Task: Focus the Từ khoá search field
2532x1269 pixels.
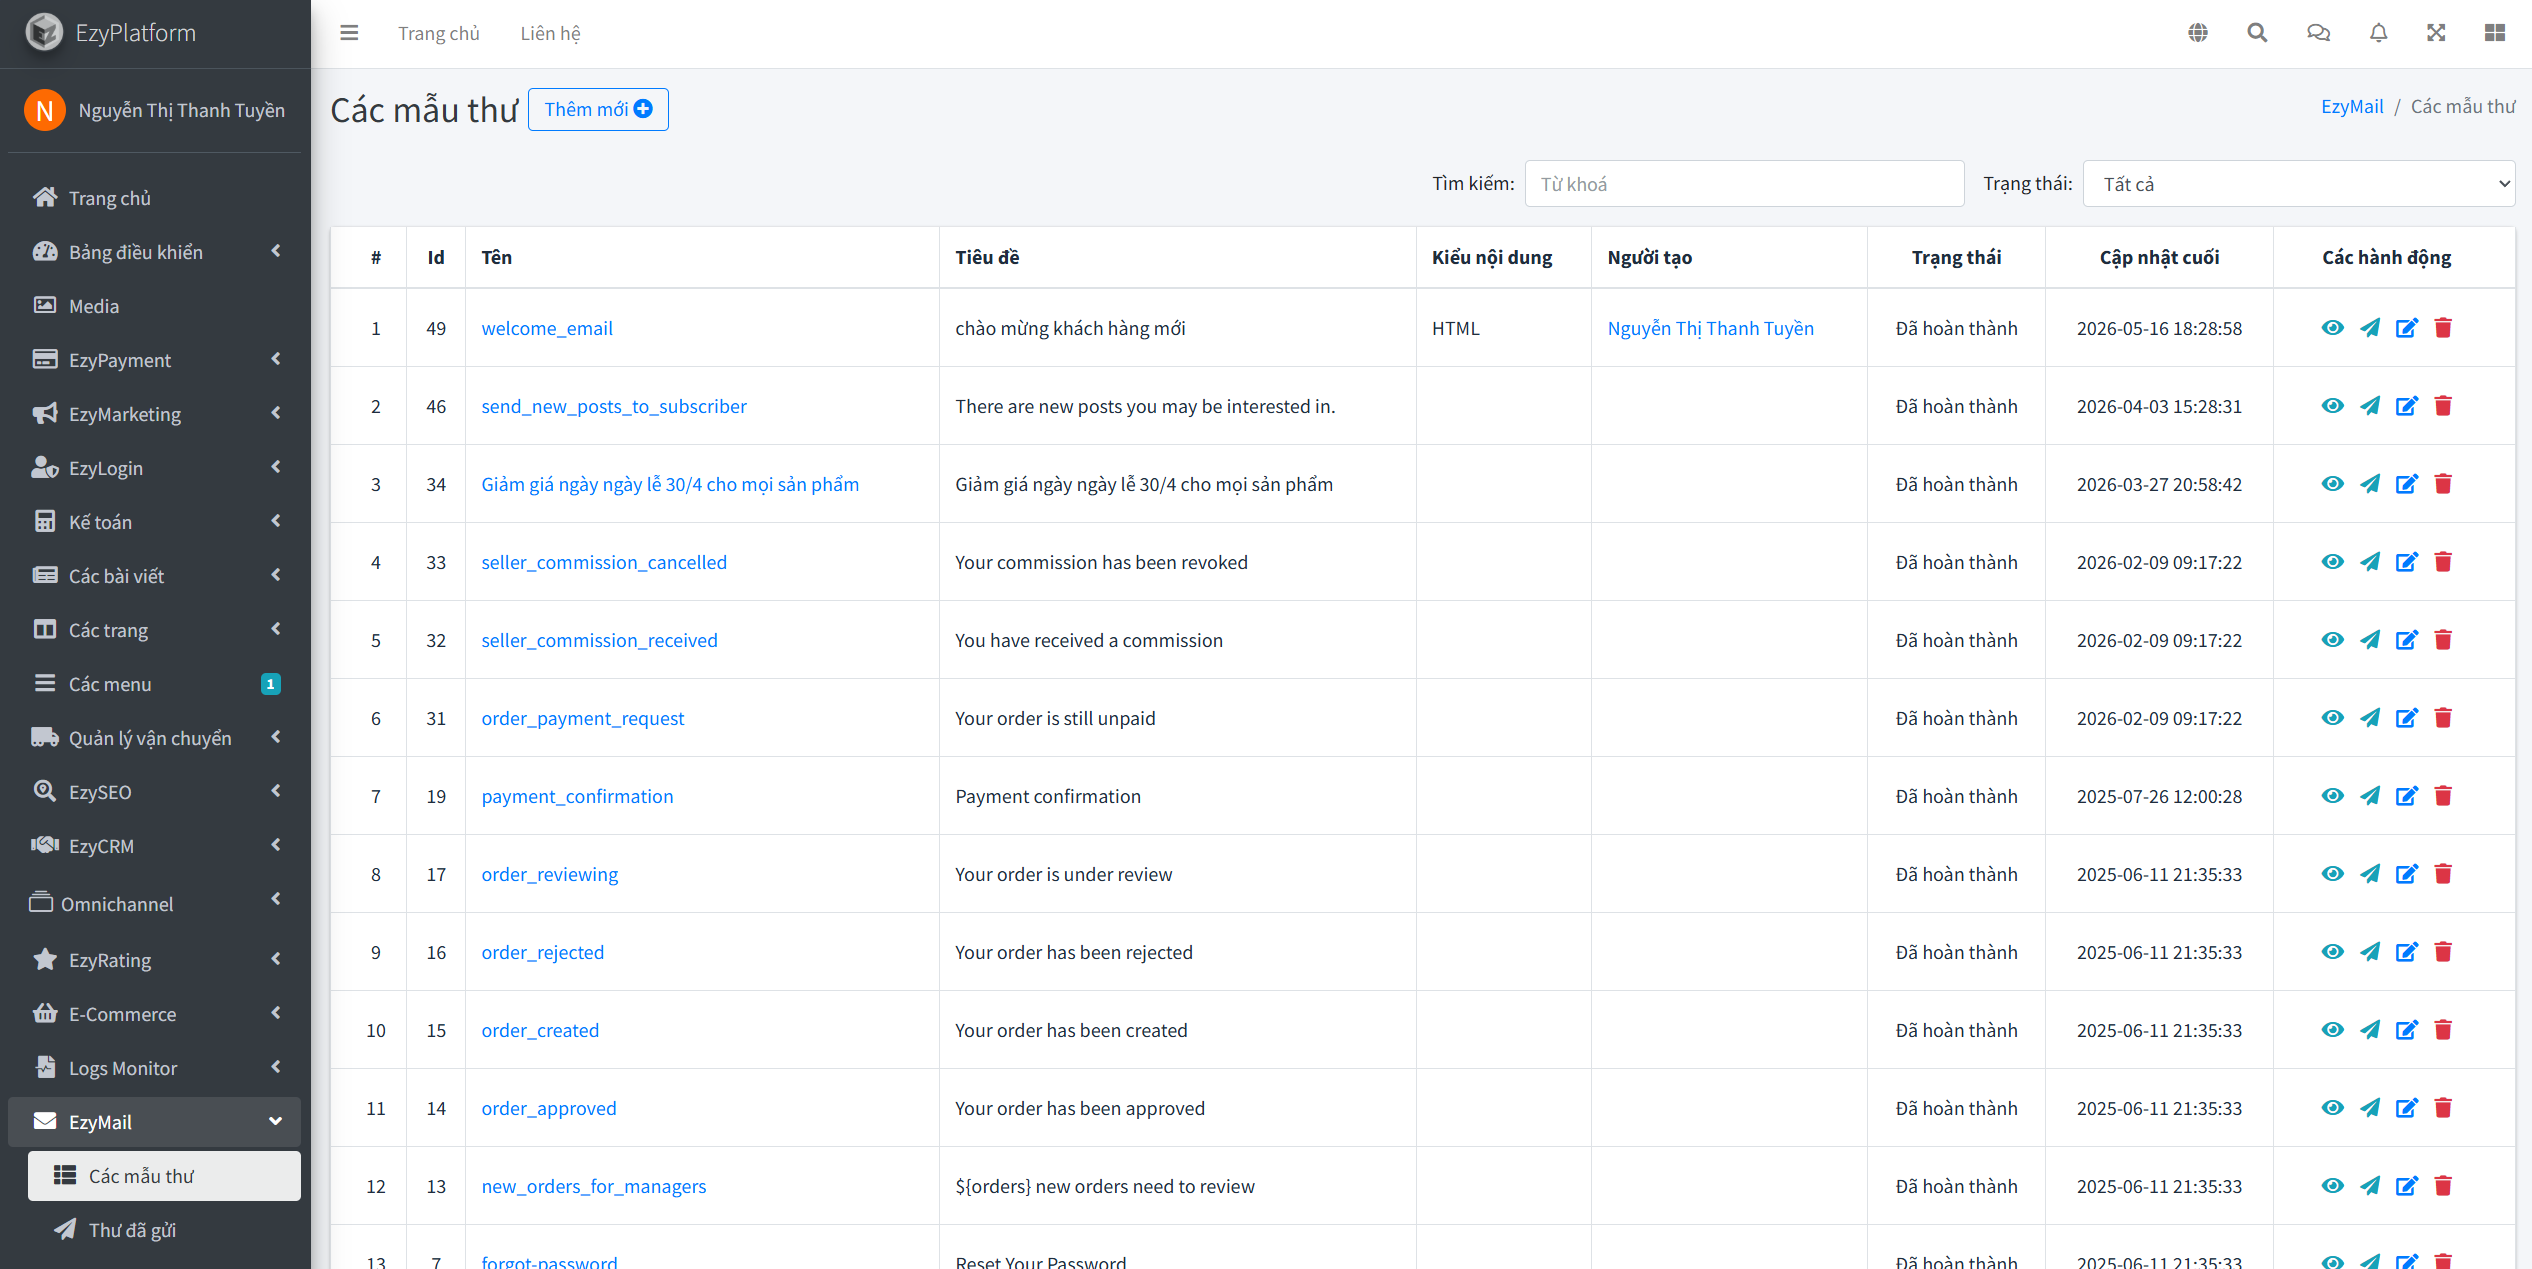Action: pyautogui.click(x=1744, y=184)
